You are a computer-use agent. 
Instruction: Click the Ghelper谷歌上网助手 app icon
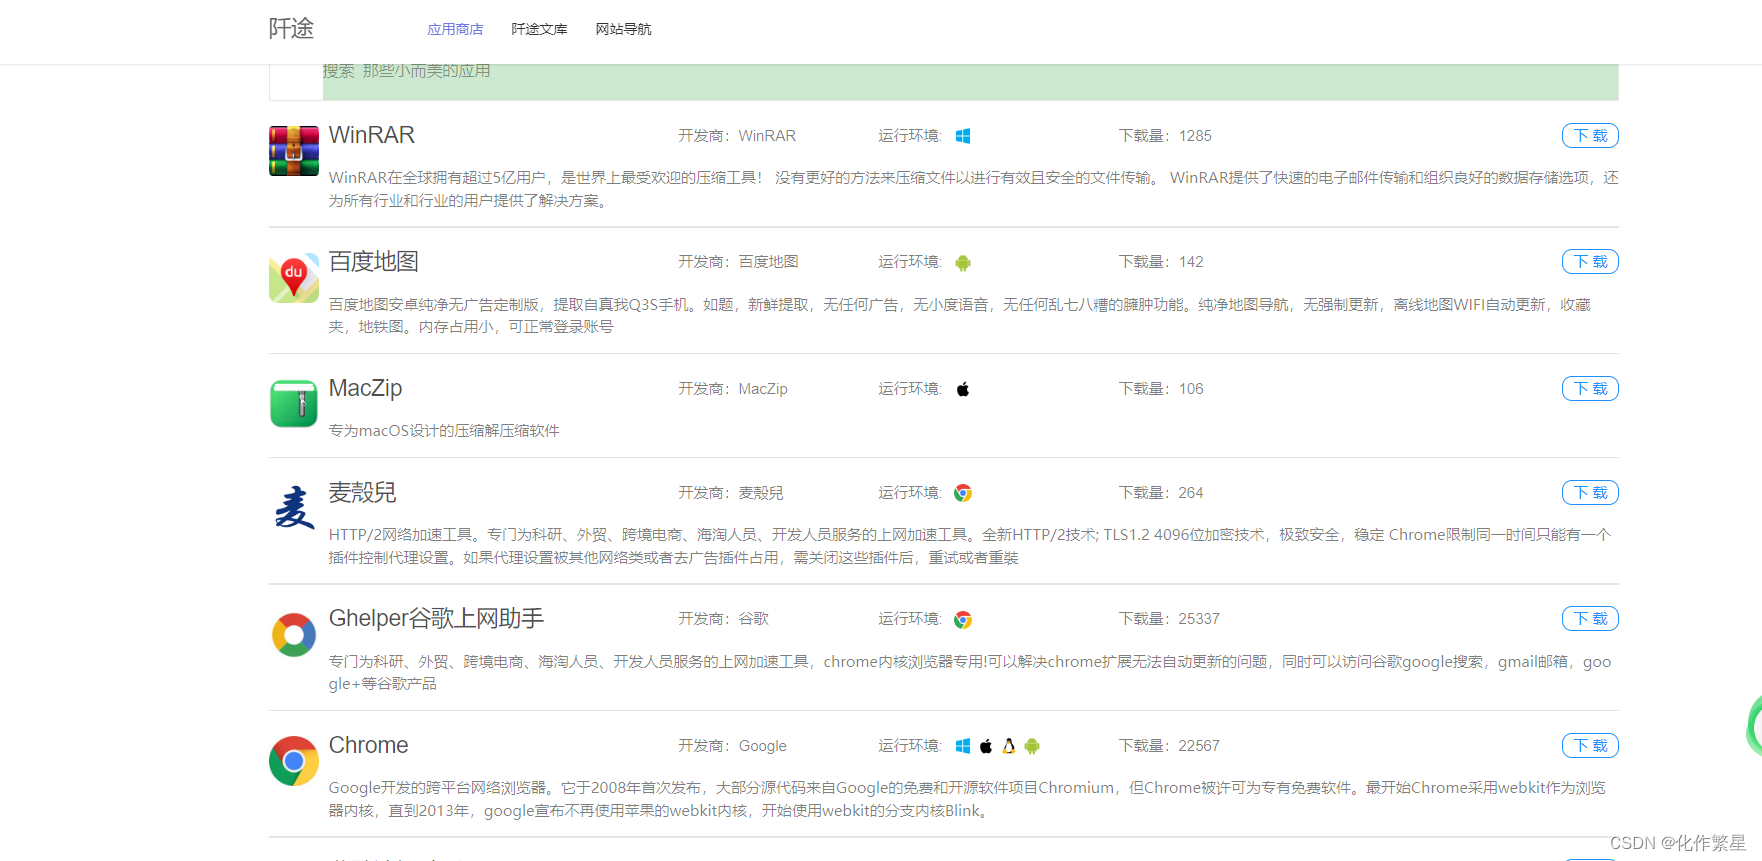coord(294,635)
